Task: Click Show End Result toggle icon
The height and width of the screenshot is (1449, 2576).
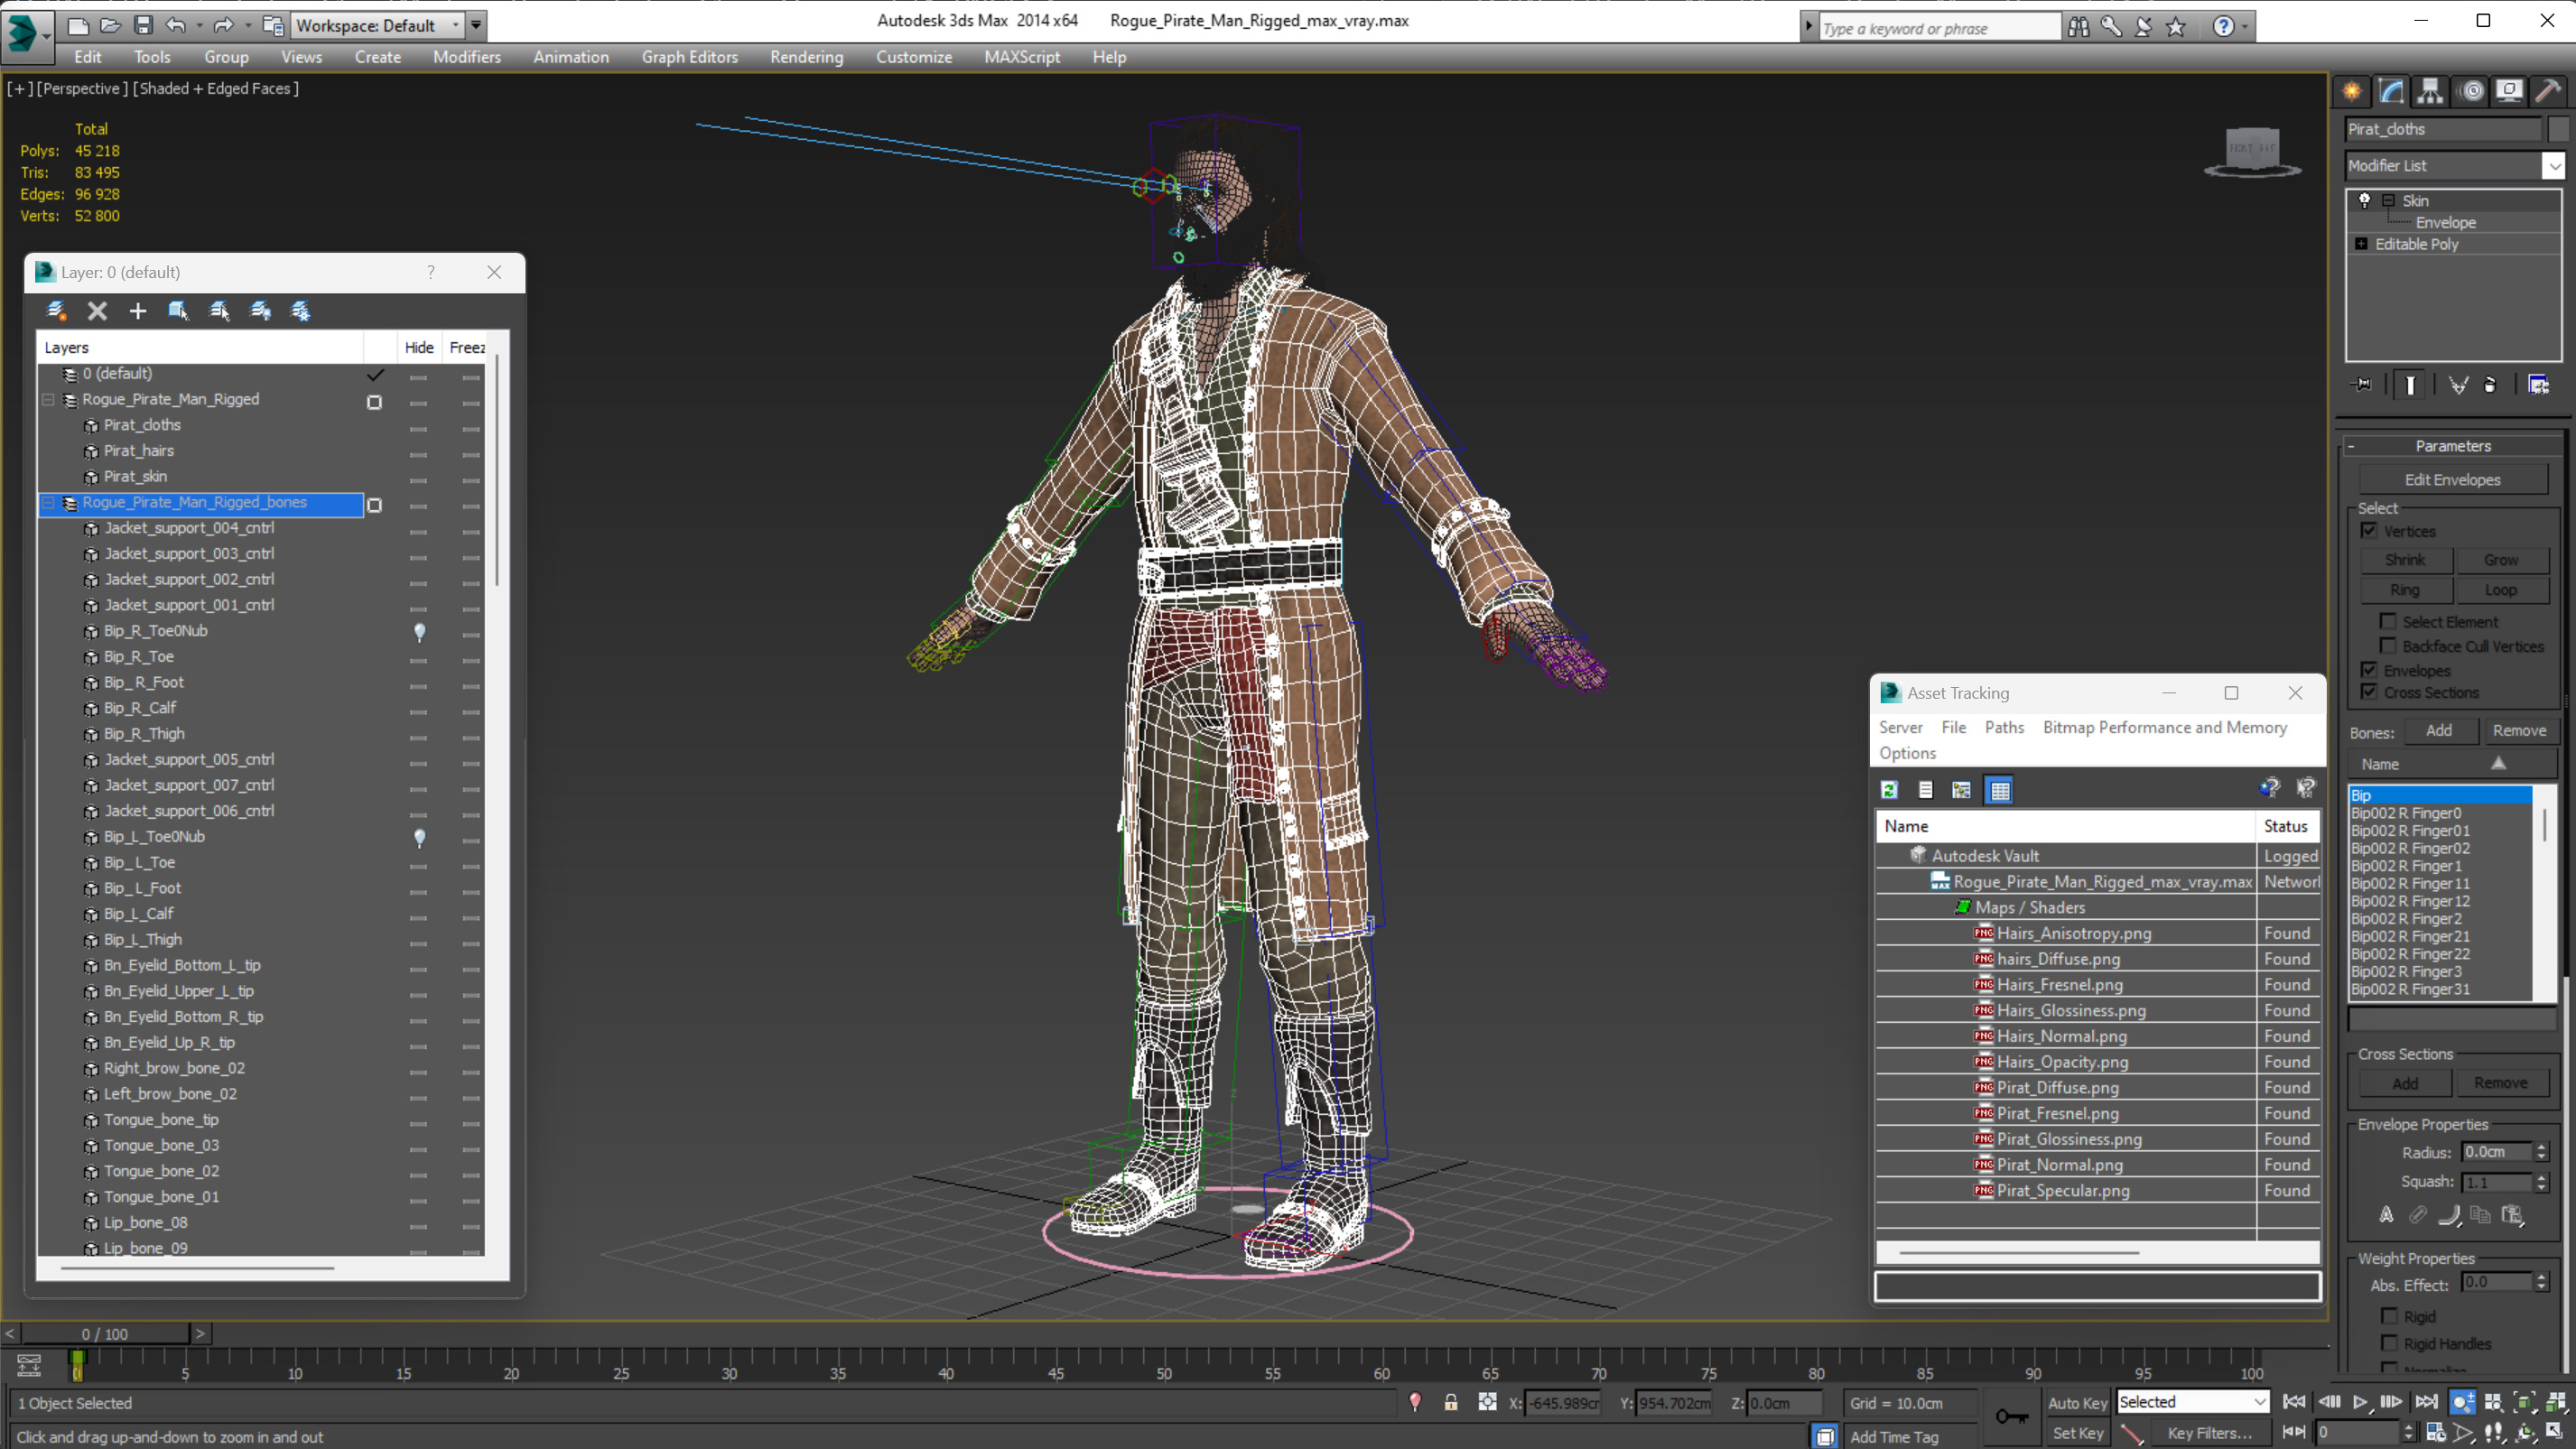Action: pyautogui.click(x=2410, y=385)
